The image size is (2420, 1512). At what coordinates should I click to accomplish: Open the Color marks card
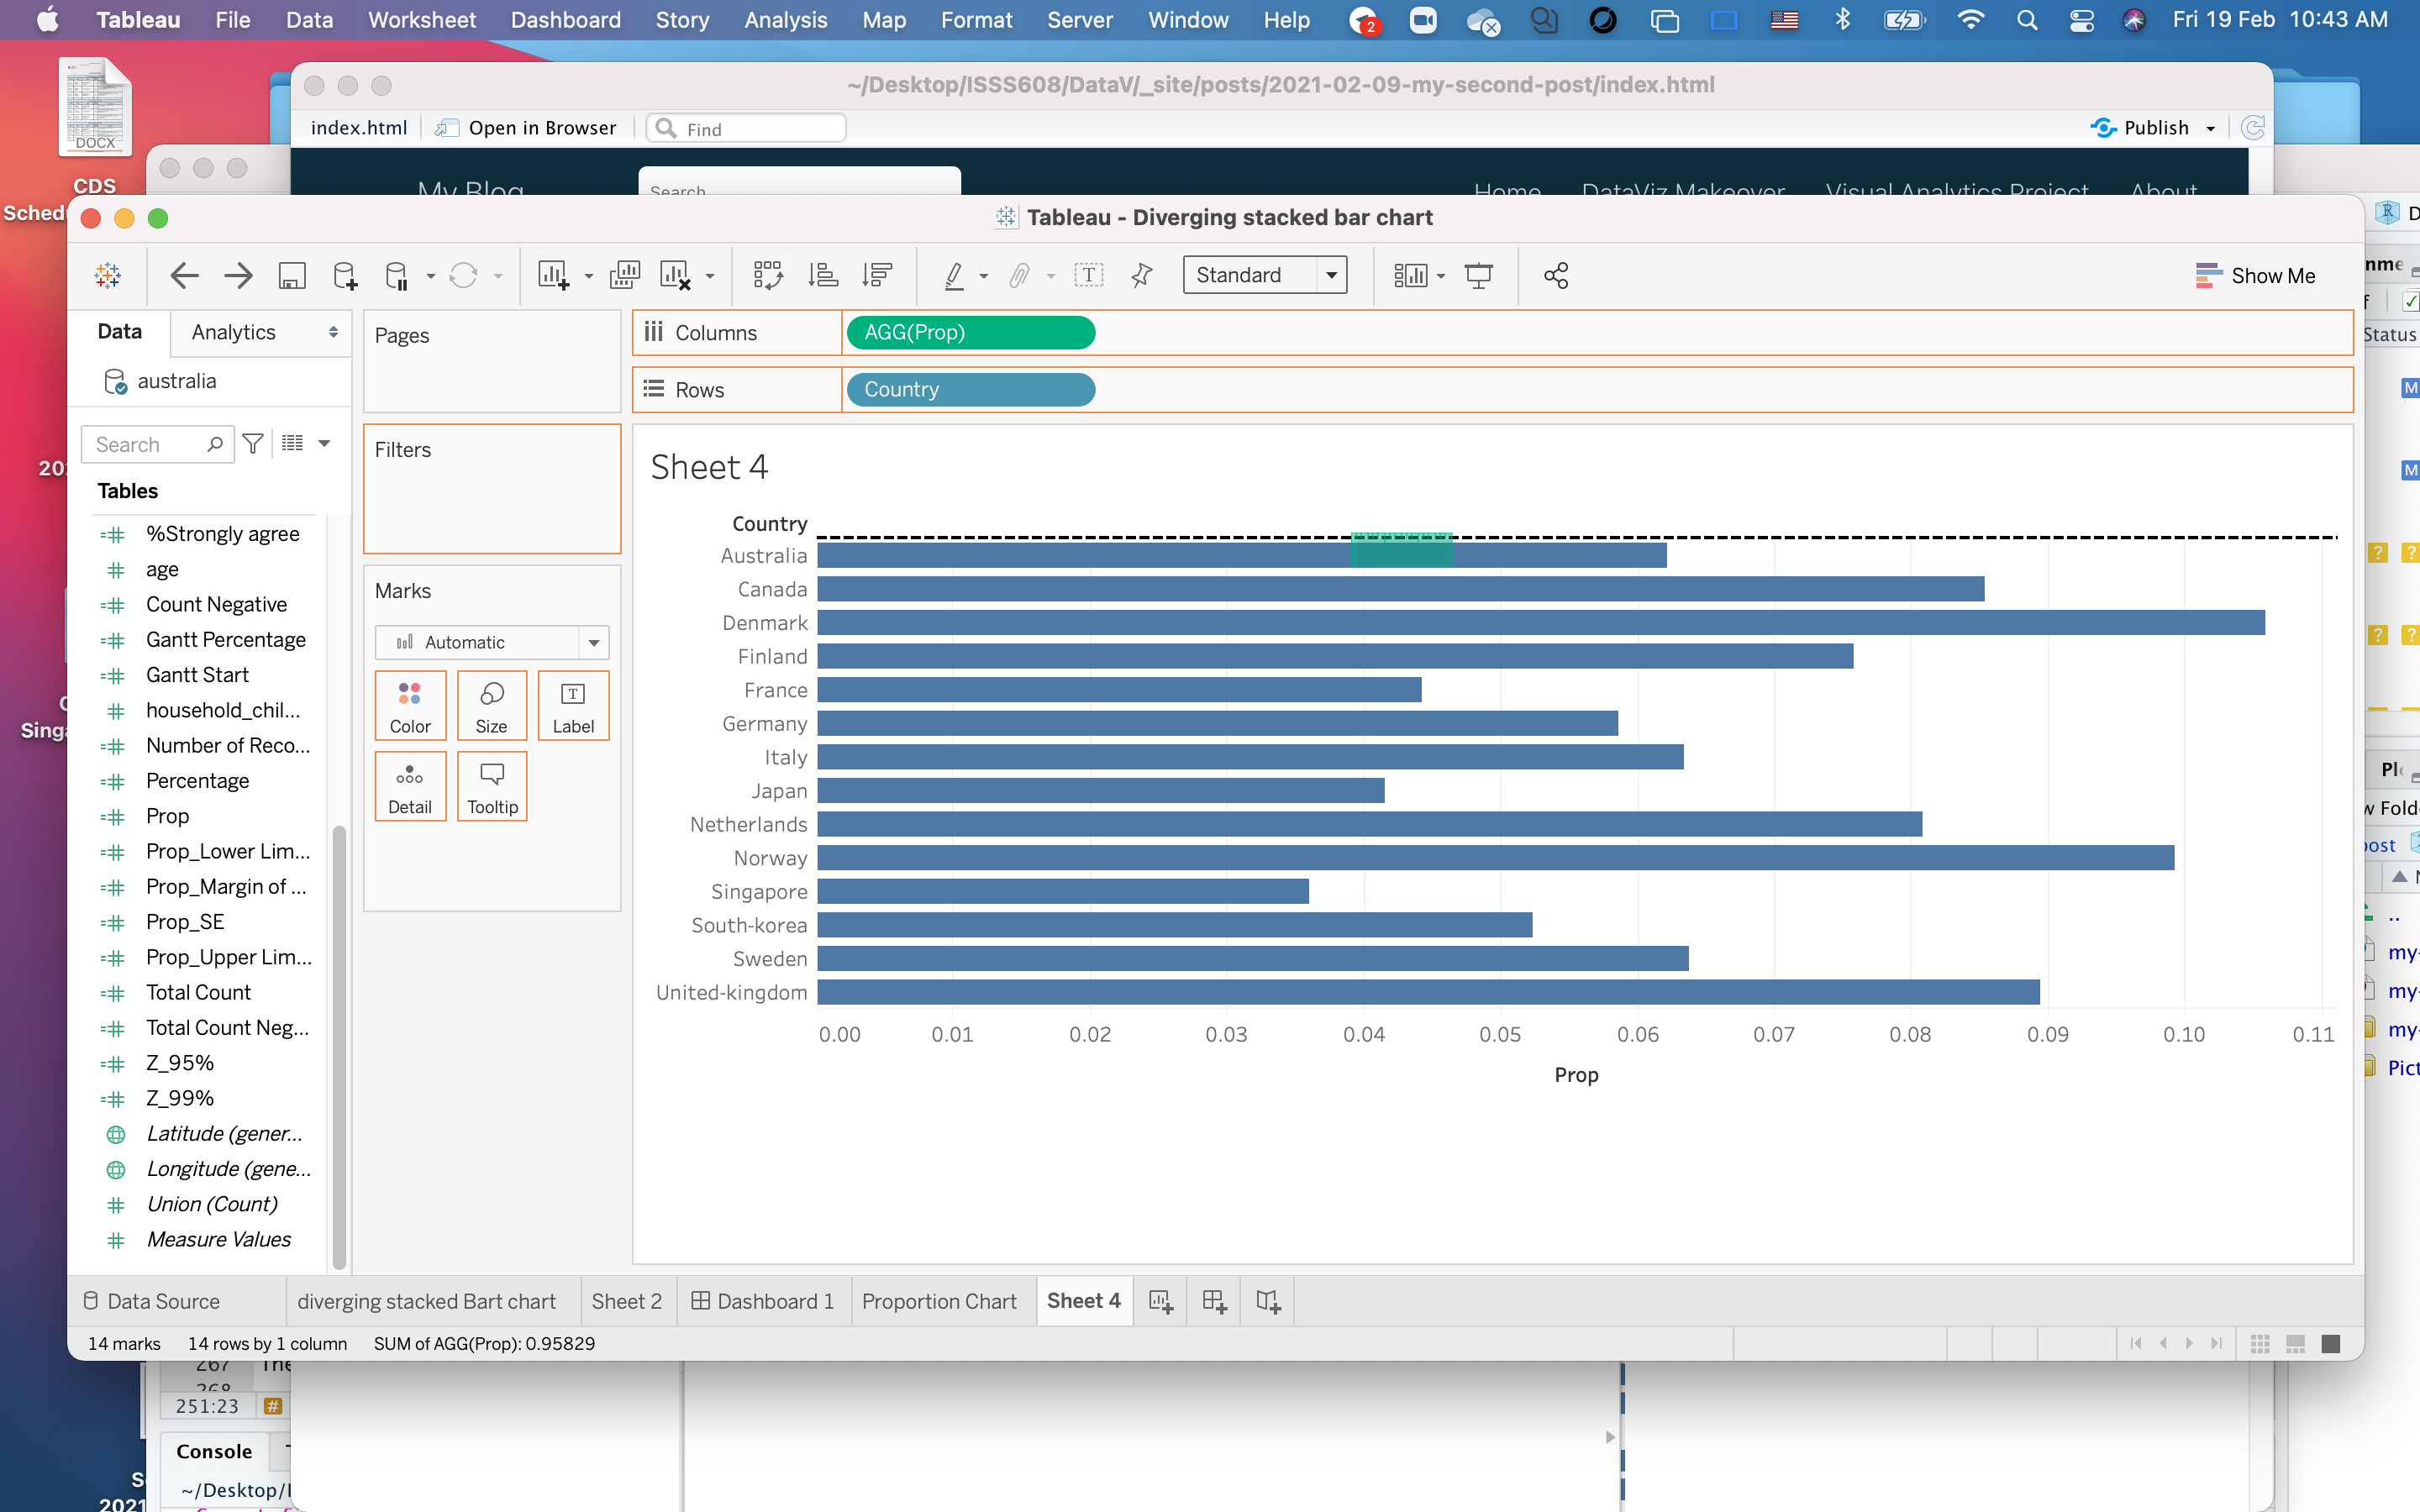410,706
